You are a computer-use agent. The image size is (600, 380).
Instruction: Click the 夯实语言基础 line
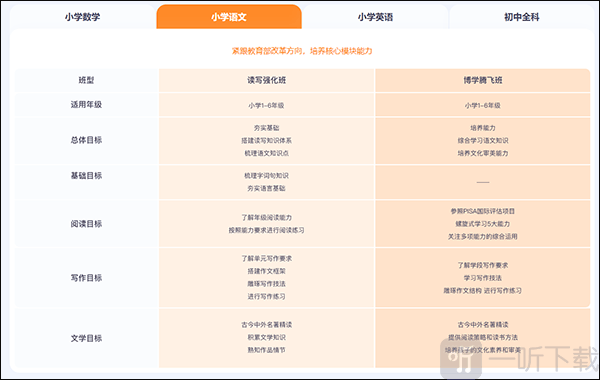tap(266, 188)
